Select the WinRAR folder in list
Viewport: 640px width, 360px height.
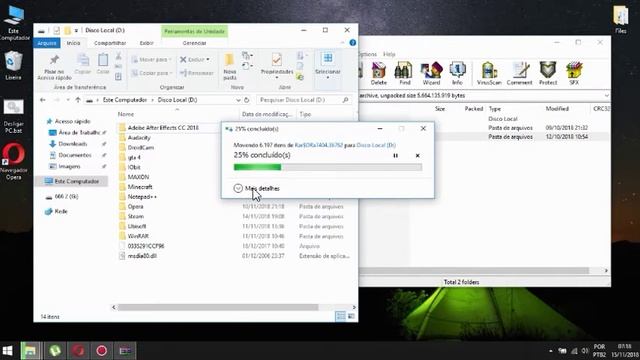tap(138, 236)
